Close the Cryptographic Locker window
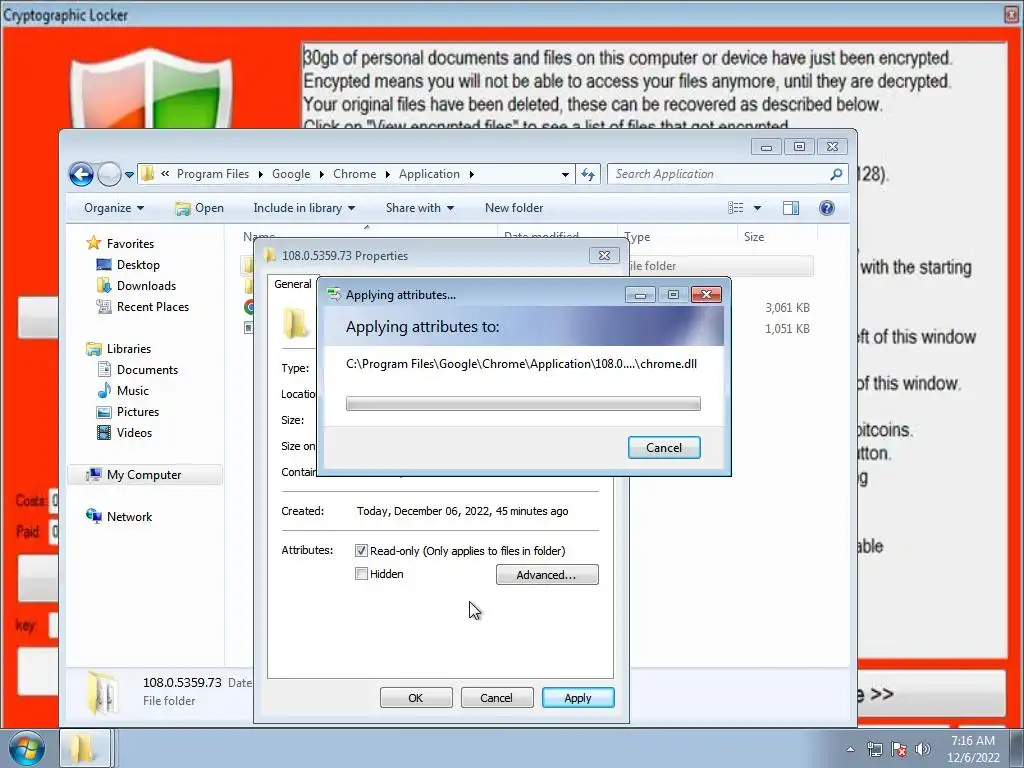The height and width of the screenshot is (768, 1024). coord(1012,14)
